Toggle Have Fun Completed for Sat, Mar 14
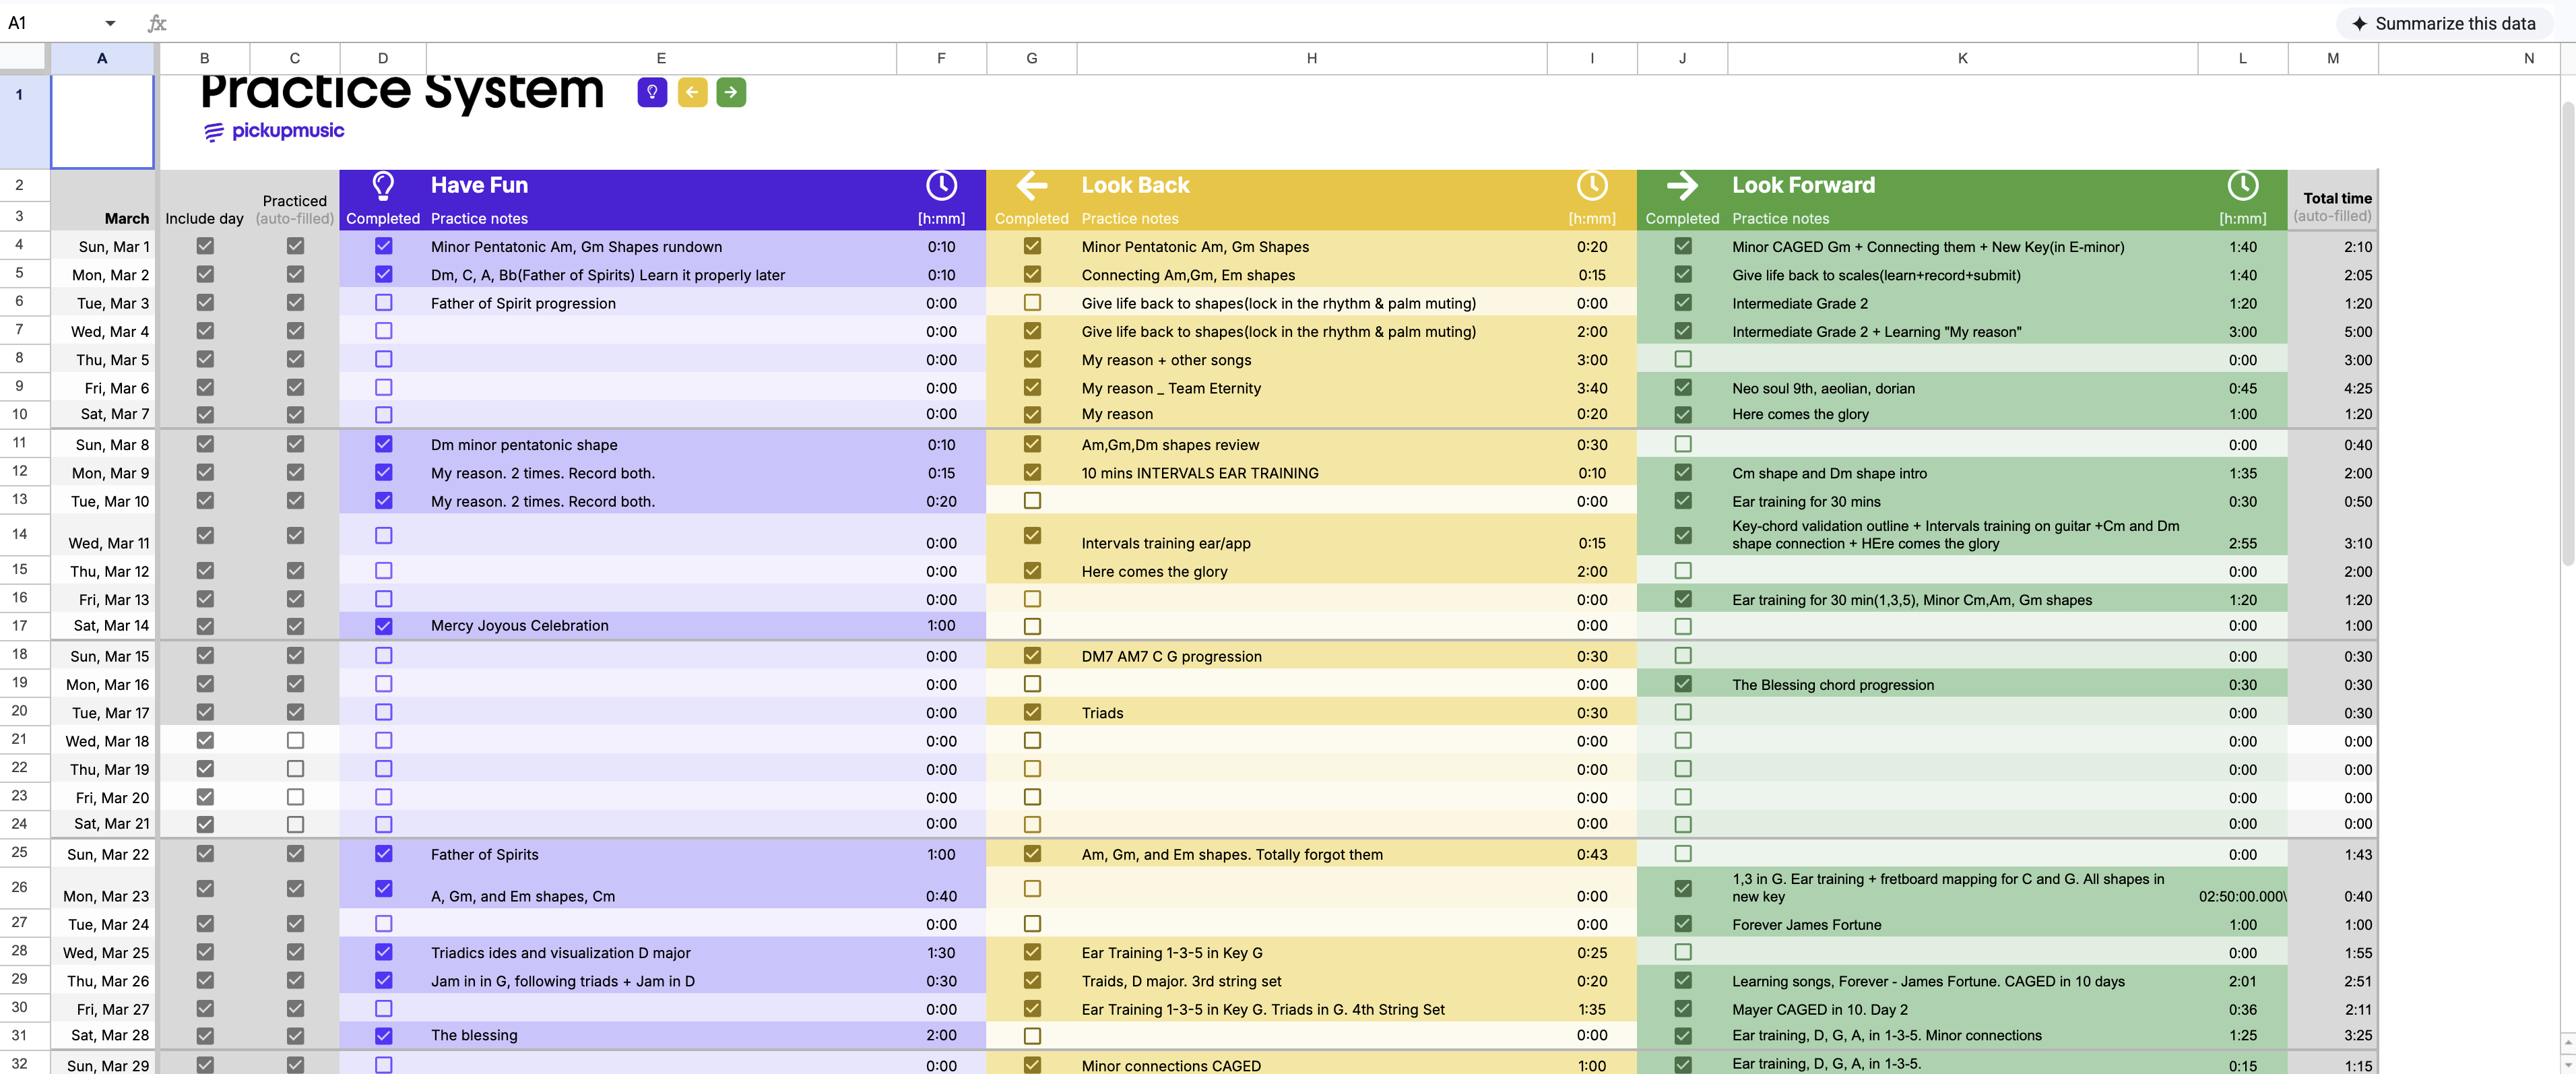2576x1074 pixels. [x=383, y=626]
